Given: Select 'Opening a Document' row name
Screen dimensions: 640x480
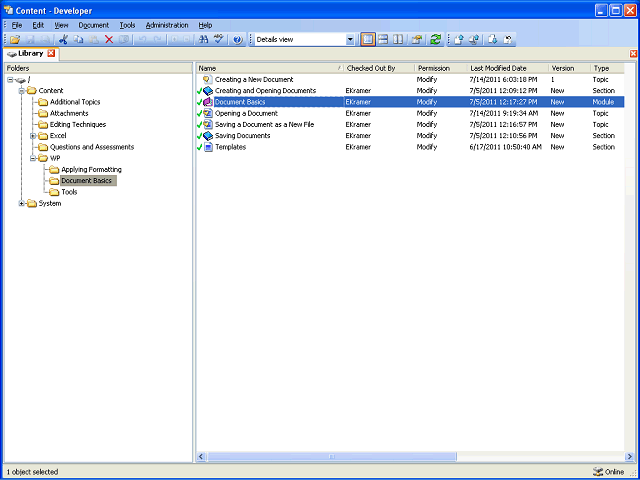Looking at the screenshot, I should pyautogui.click(x=246, y=113).
